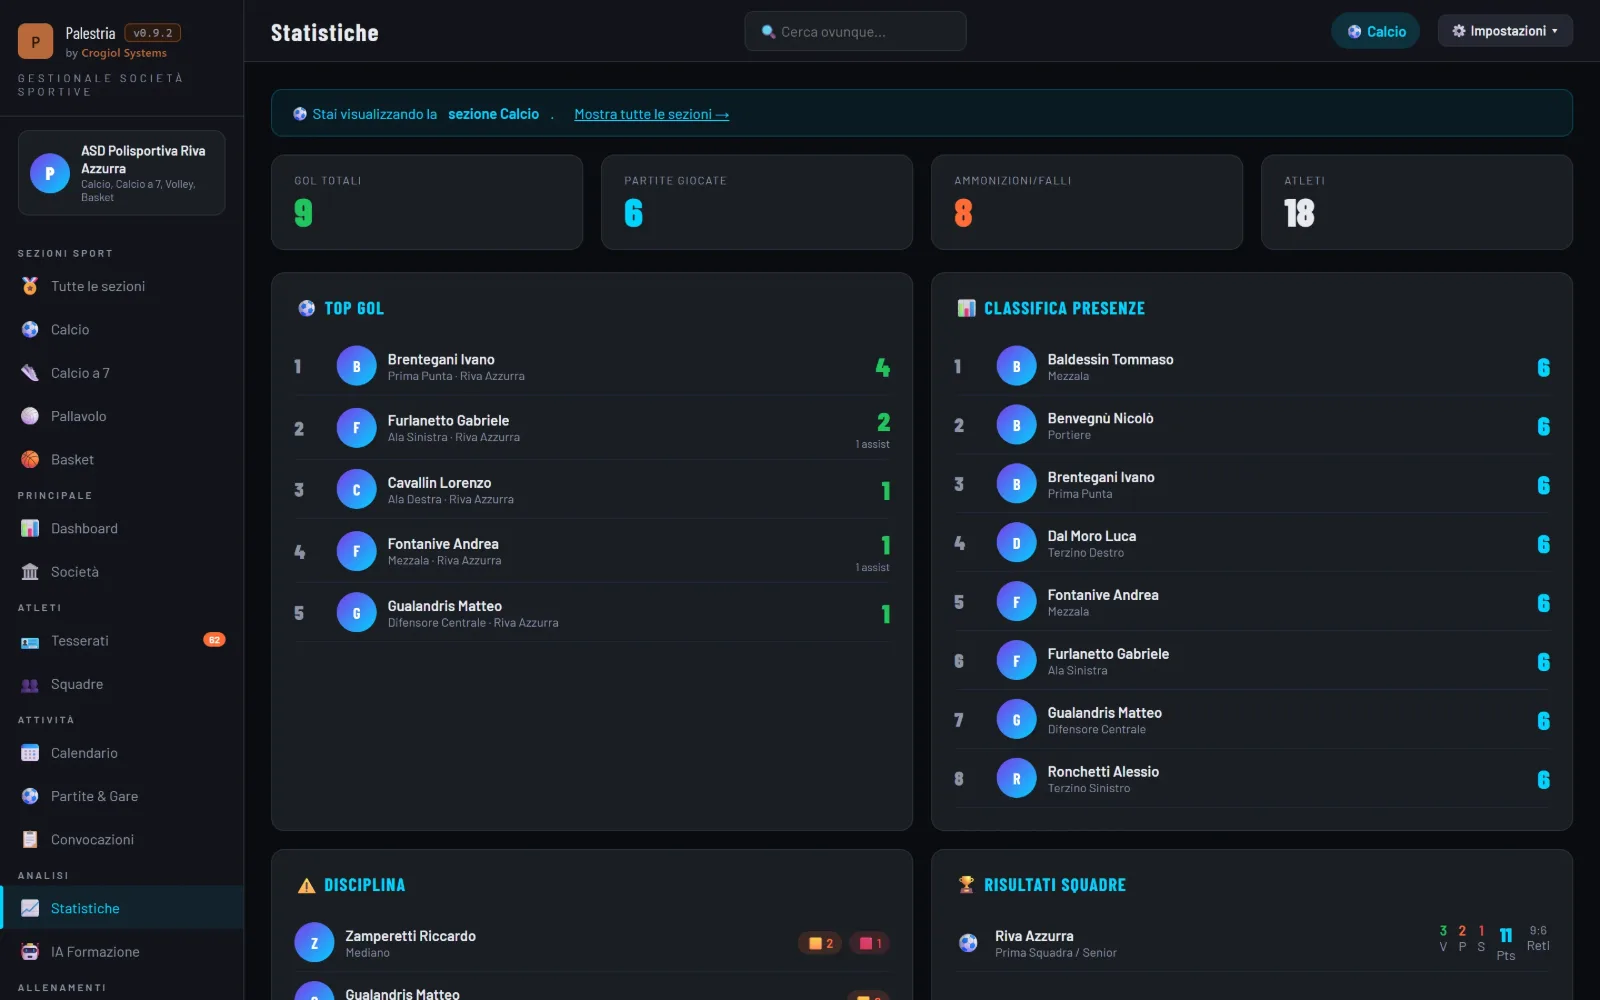Viewport: 1600px width, 1000px height.
Task: Click the Disciplina warning triangle icon
Action: 307,886
